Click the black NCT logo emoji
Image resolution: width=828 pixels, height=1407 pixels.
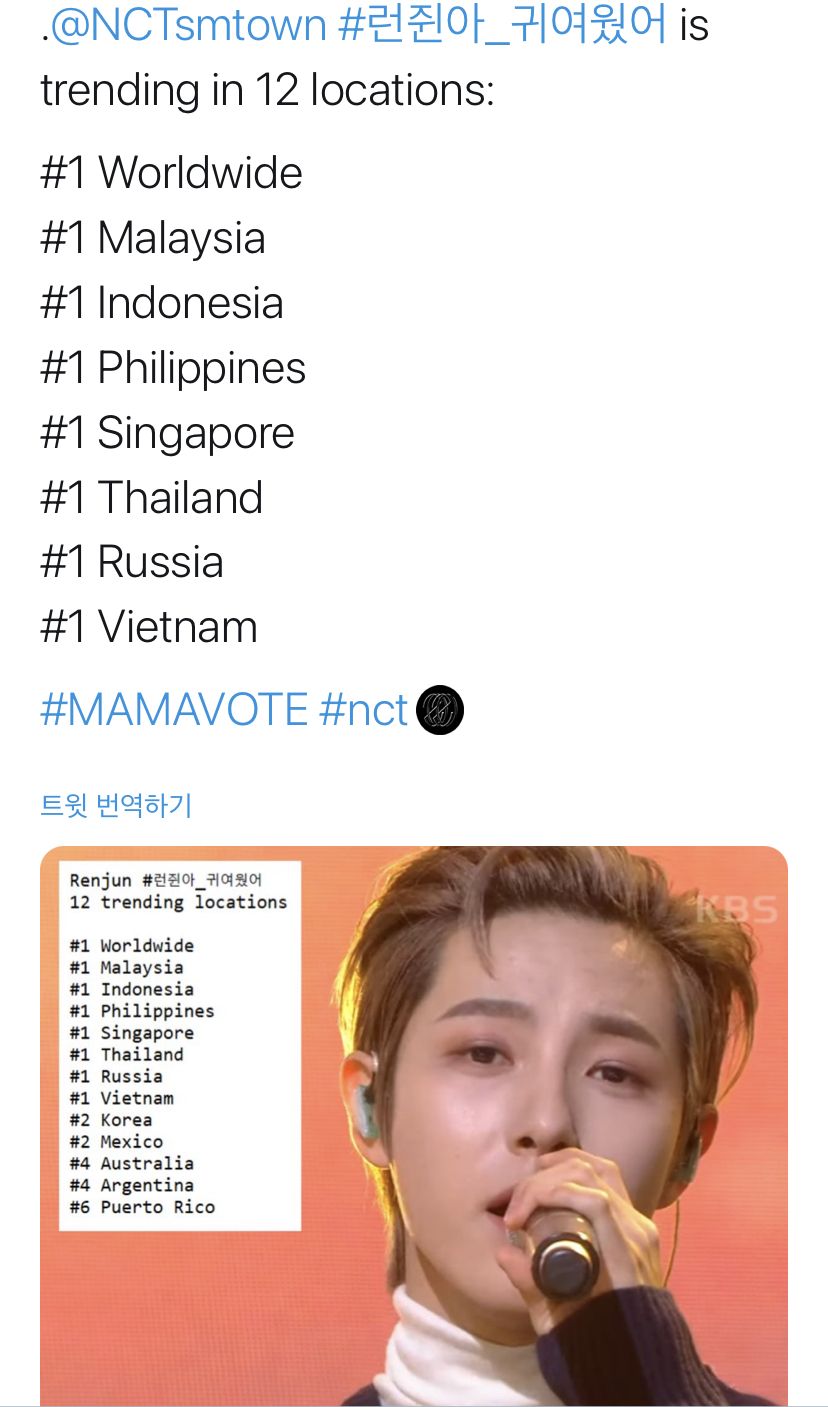pos(440,710)
